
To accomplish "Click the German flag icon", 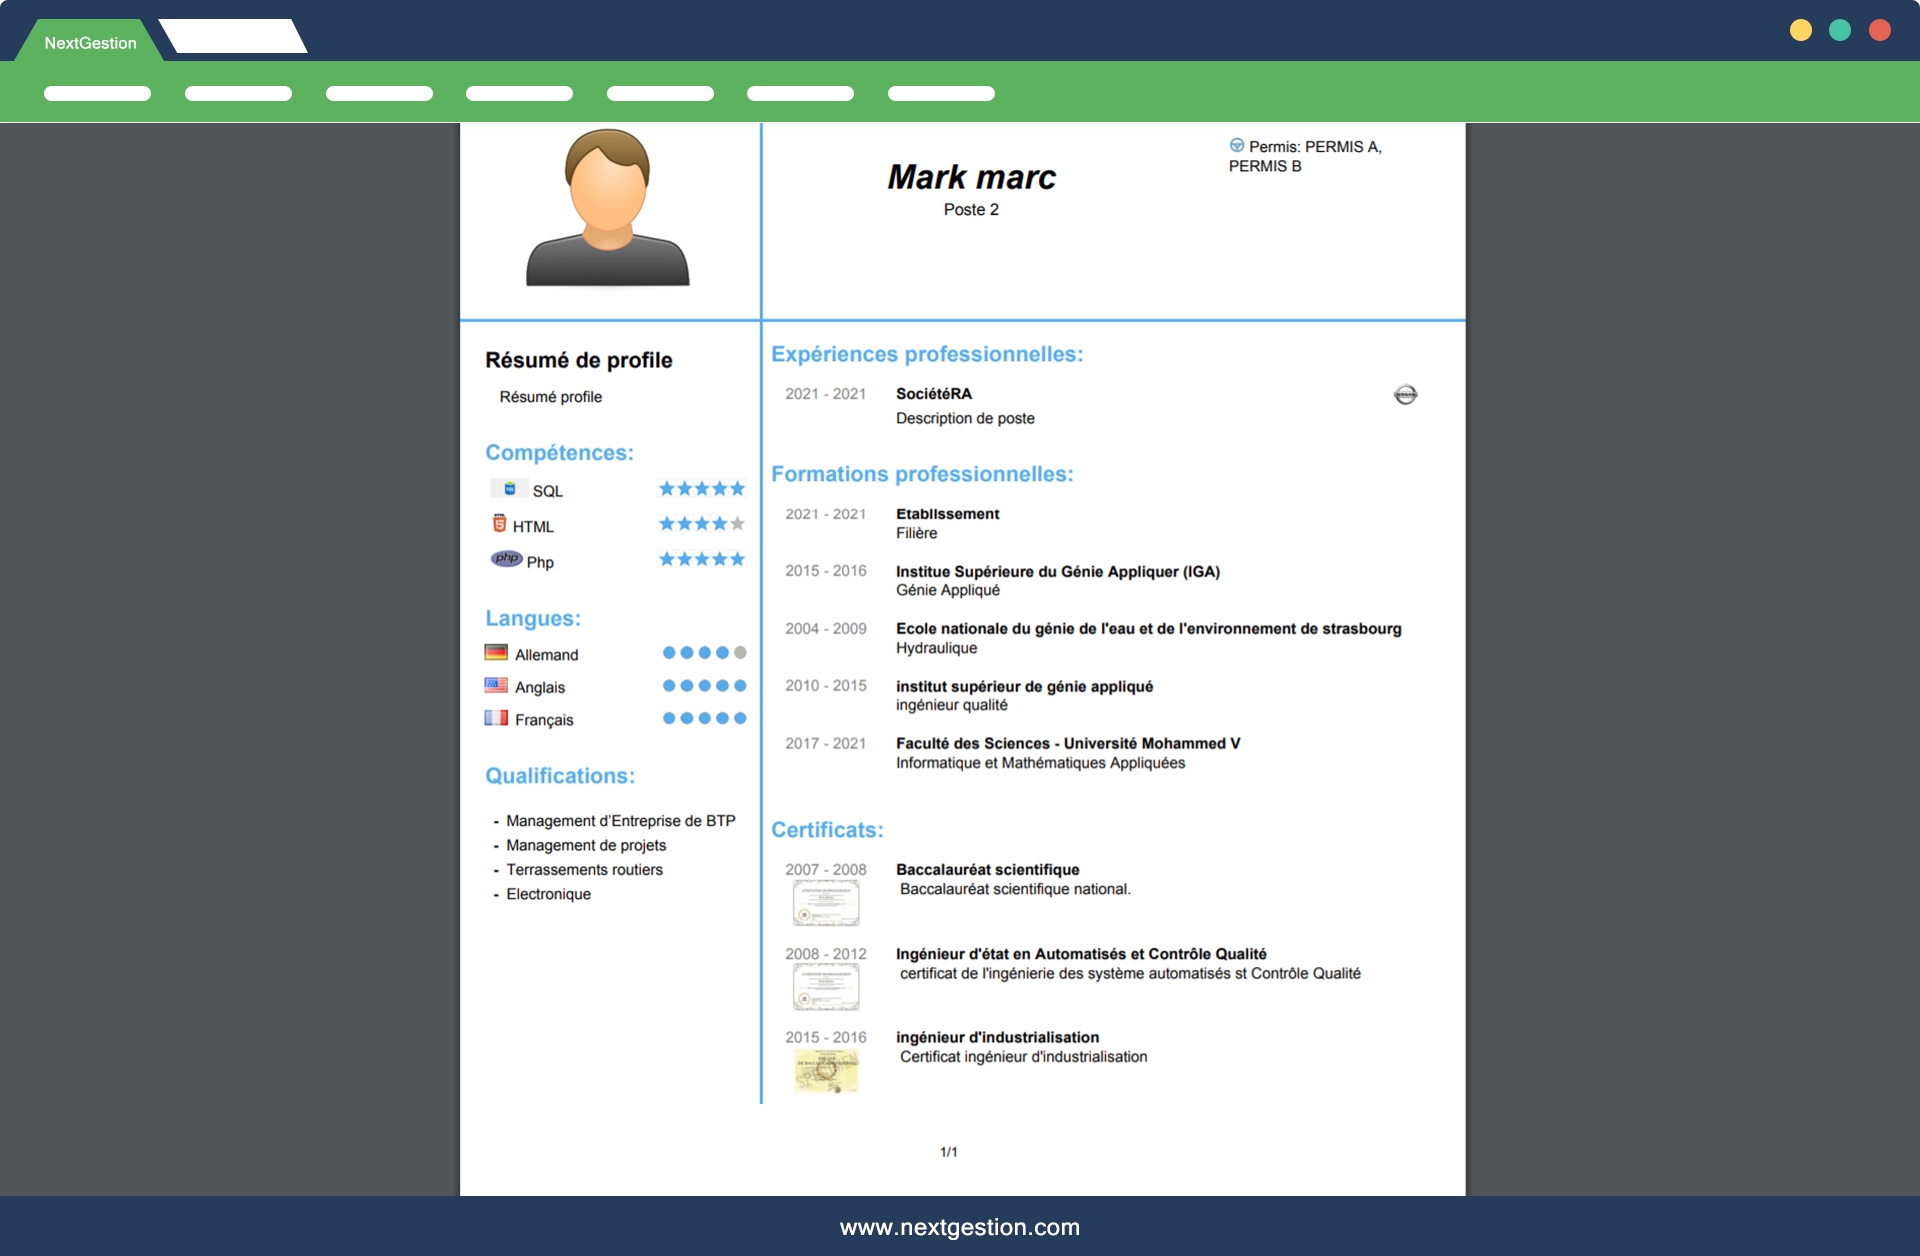I will point(496,653).
